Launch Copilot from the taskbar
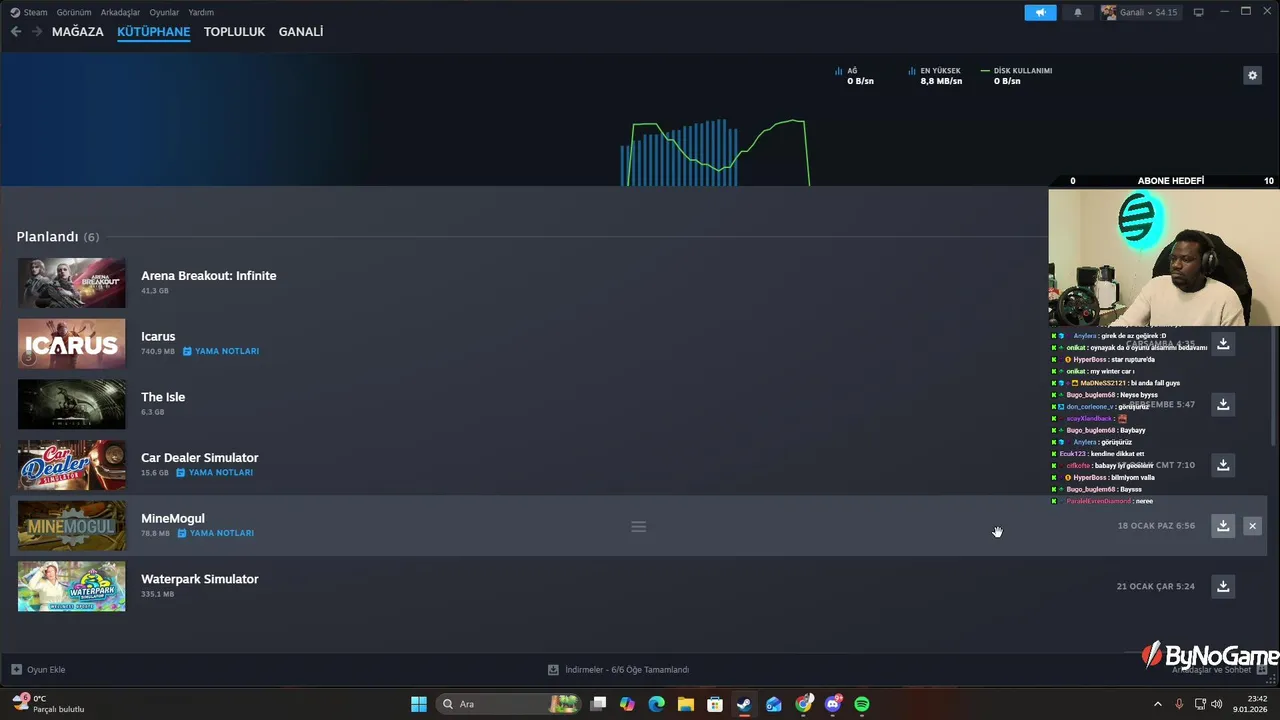 coord(627,704)
